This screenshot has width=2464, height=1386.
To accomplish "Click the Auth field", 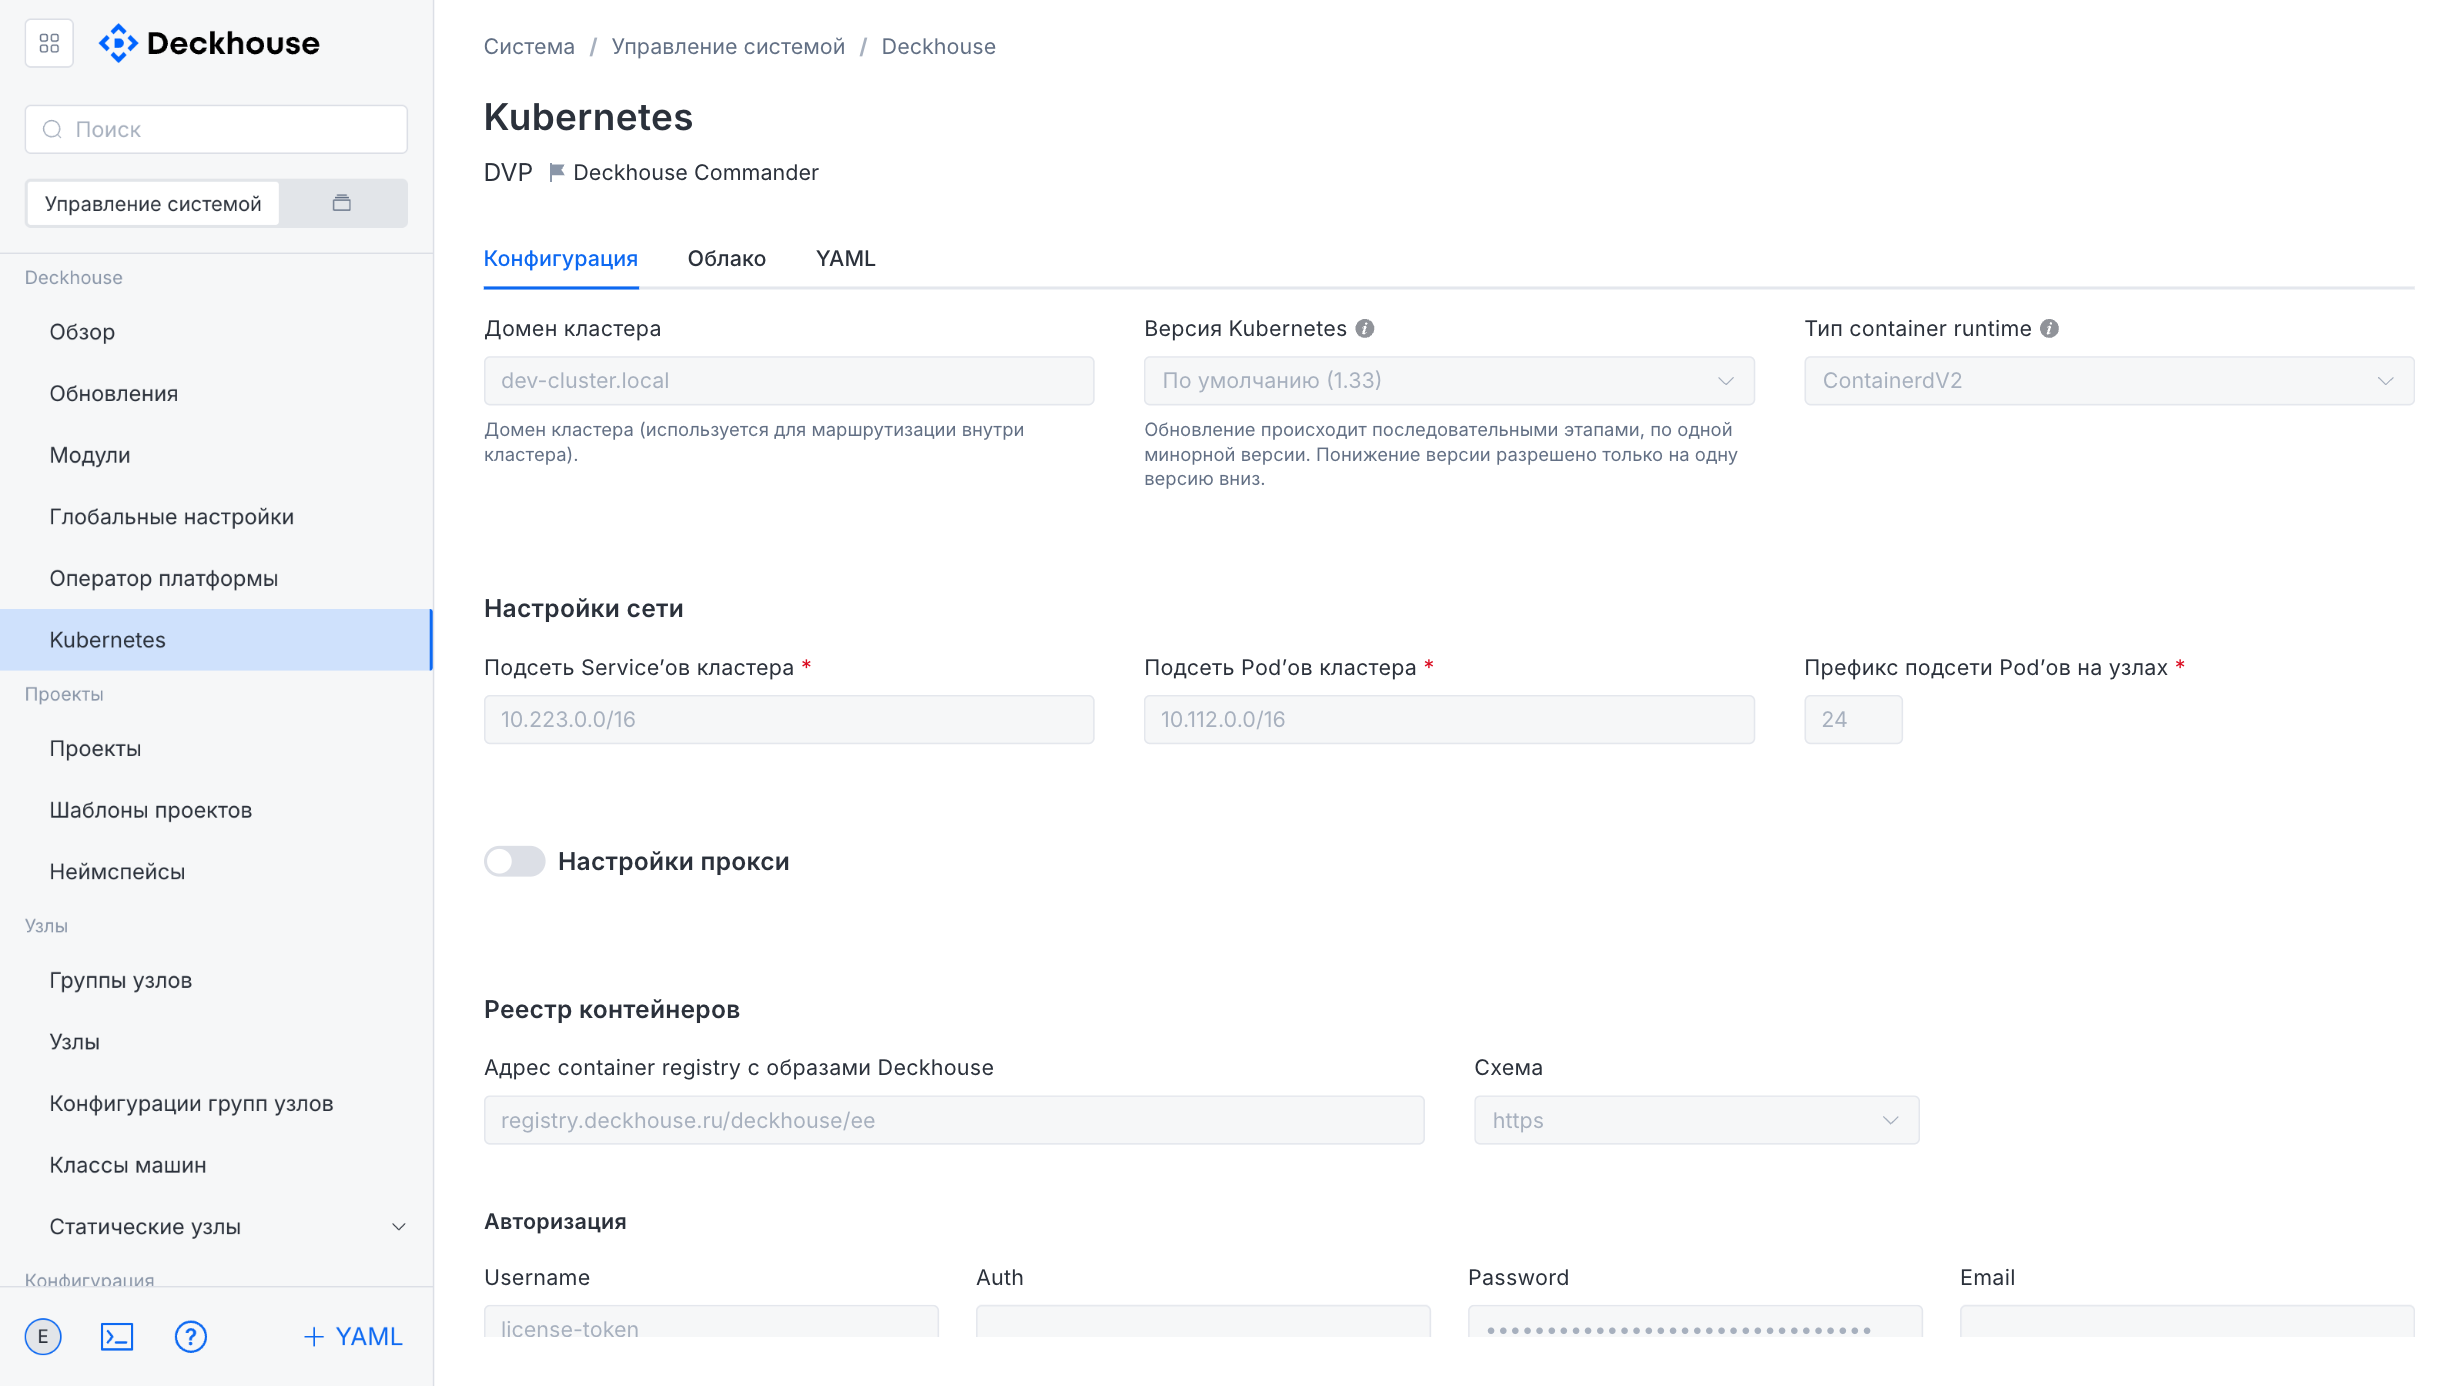I will click(1203, 1322).
